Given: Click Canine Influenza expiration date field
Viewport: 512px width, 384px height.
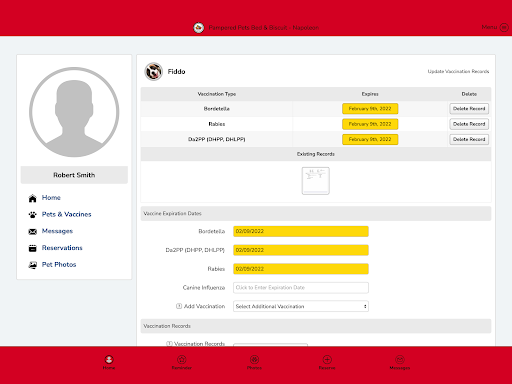Looking at the screenshot, I should coord(301,288).
